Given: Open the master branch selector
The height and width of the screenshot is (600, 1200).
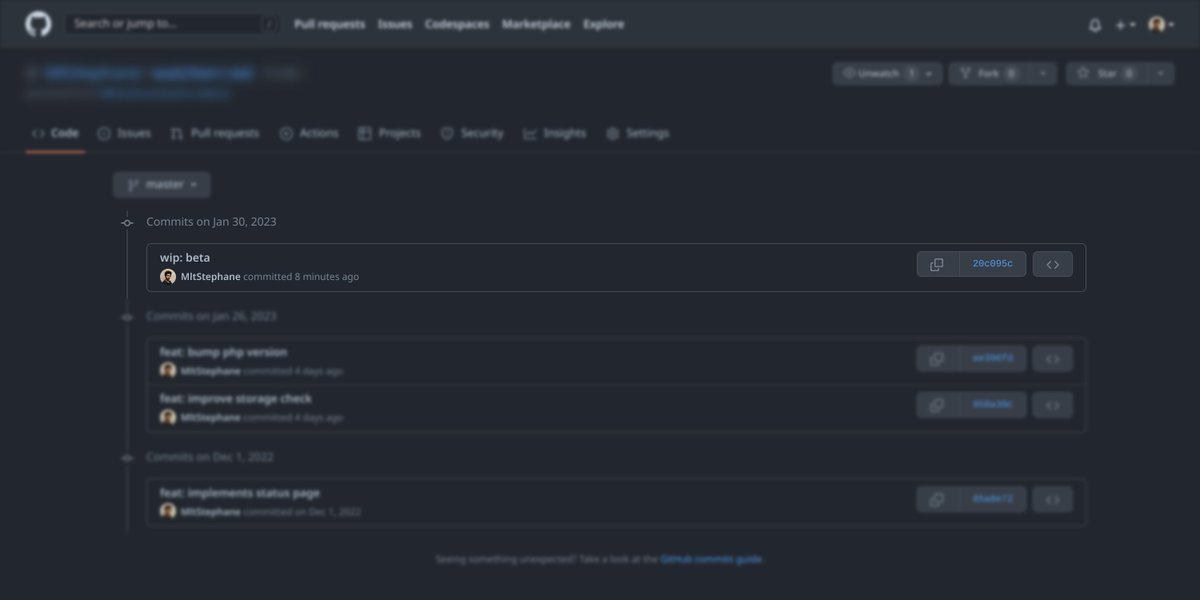Looking at the screenshot, I should 161,185.
